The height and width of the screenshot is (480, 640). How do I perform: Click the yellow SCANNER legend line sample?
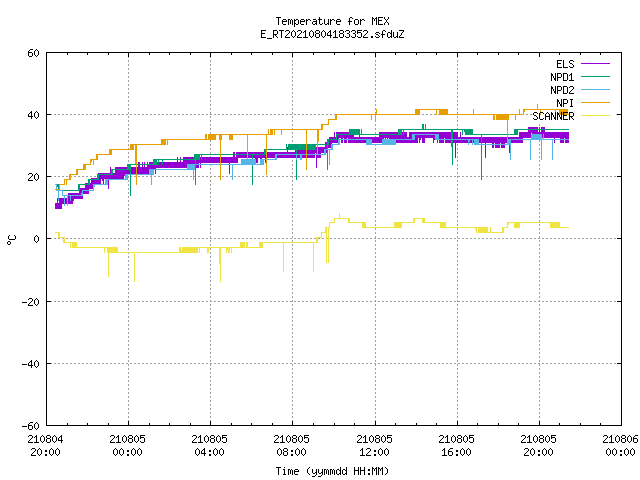tap(595, 116)
